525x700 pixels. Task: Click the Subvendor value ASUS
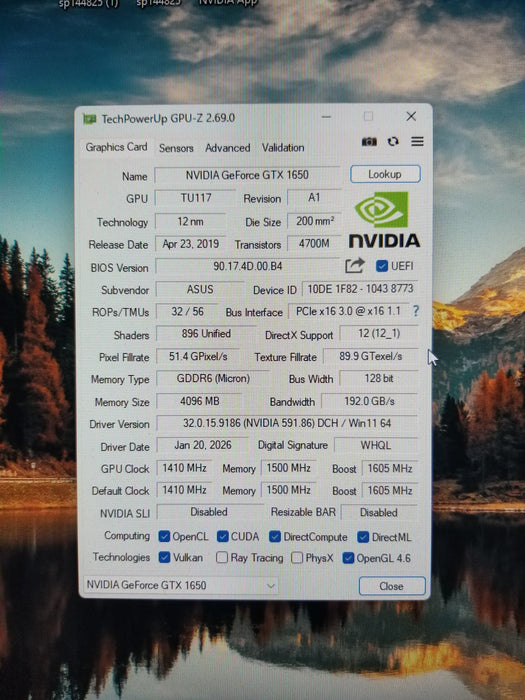tap(200, 289)
